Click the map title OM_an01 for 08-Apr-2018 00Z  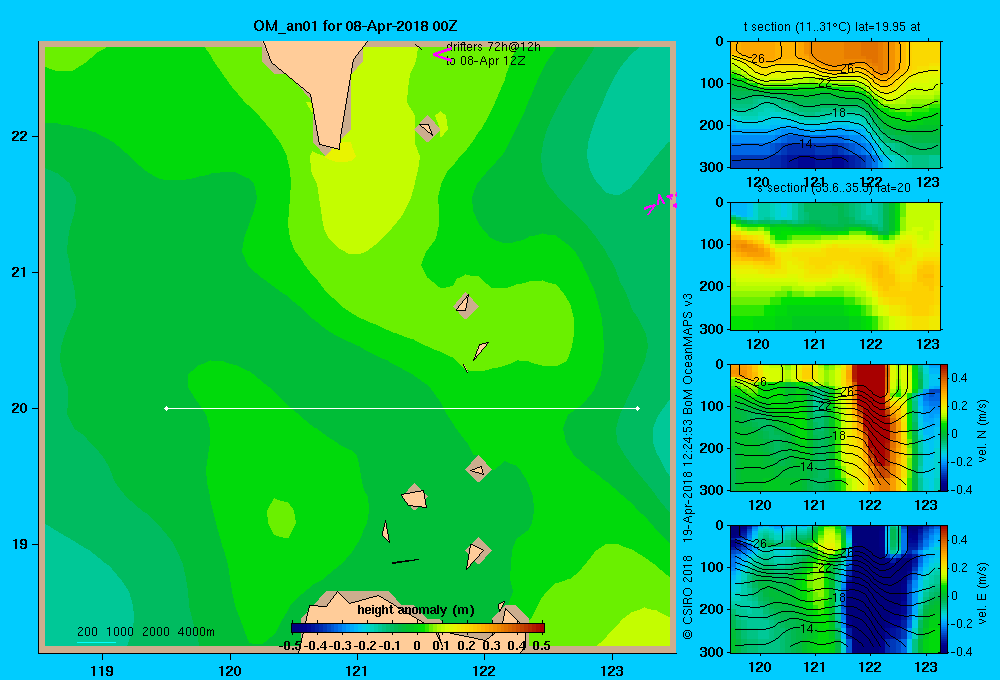click(355, 26)
